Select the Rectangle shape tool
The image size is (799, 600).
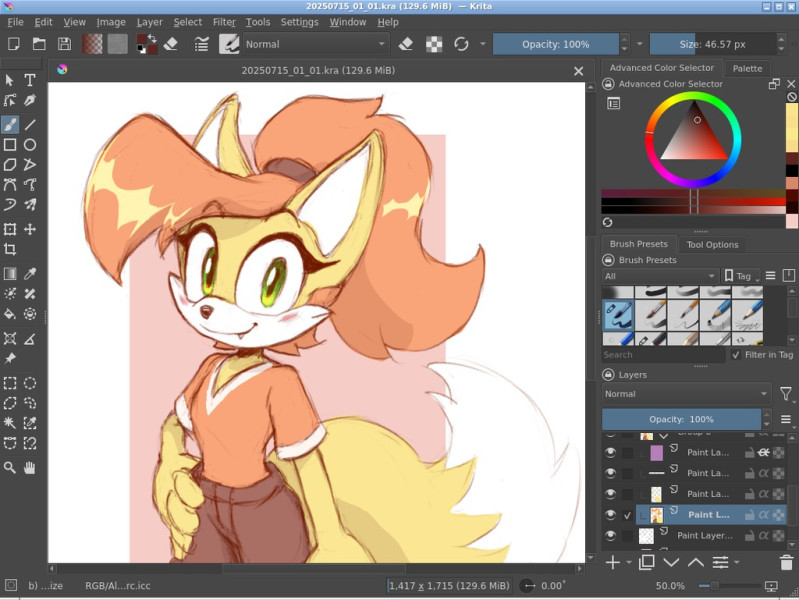[10, 145]
